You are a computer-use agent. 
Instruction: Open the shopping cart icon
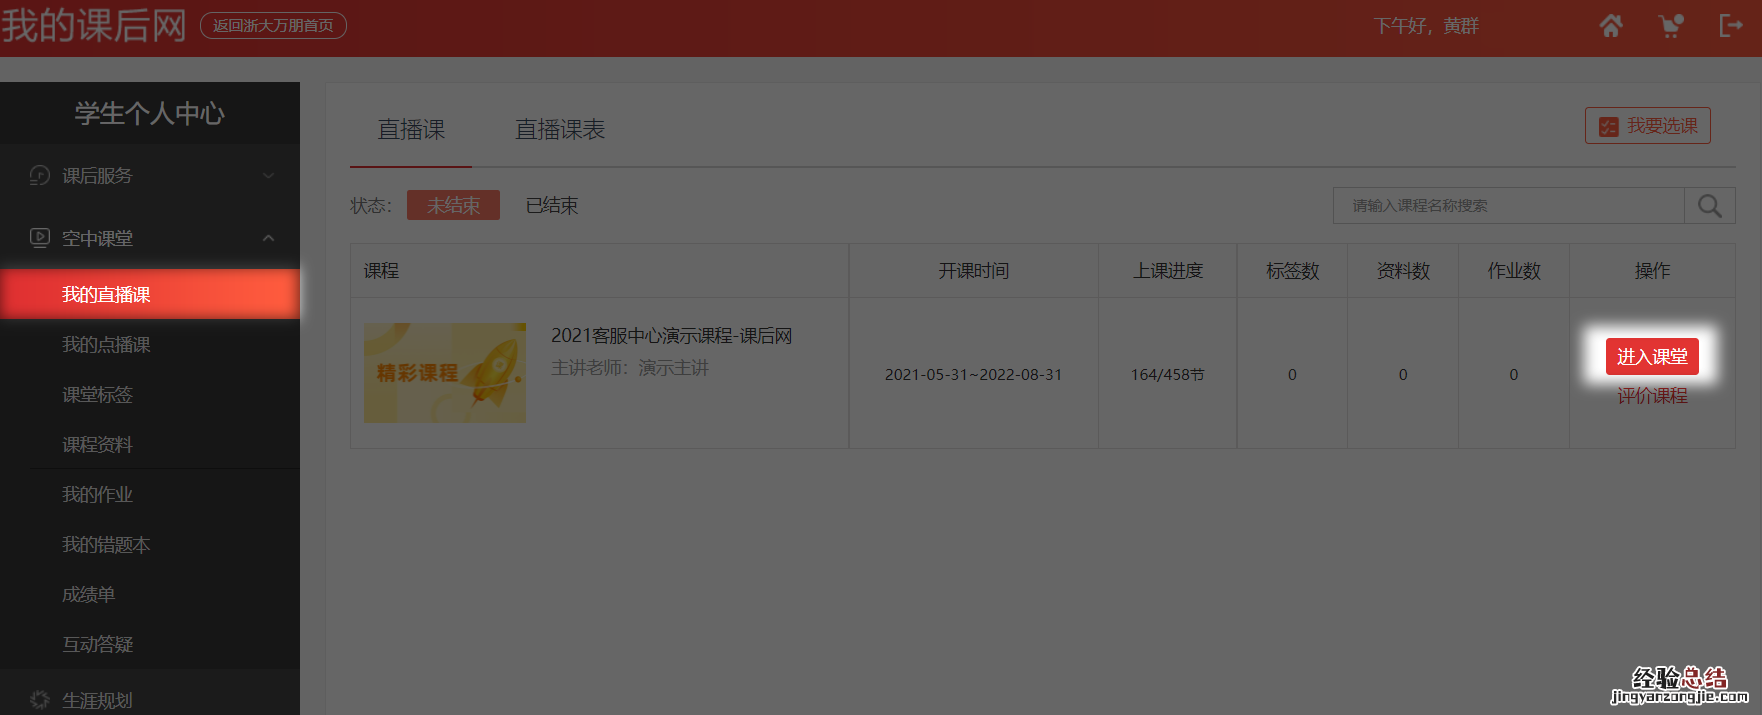pyautogui.click(x=1670, y=26)
